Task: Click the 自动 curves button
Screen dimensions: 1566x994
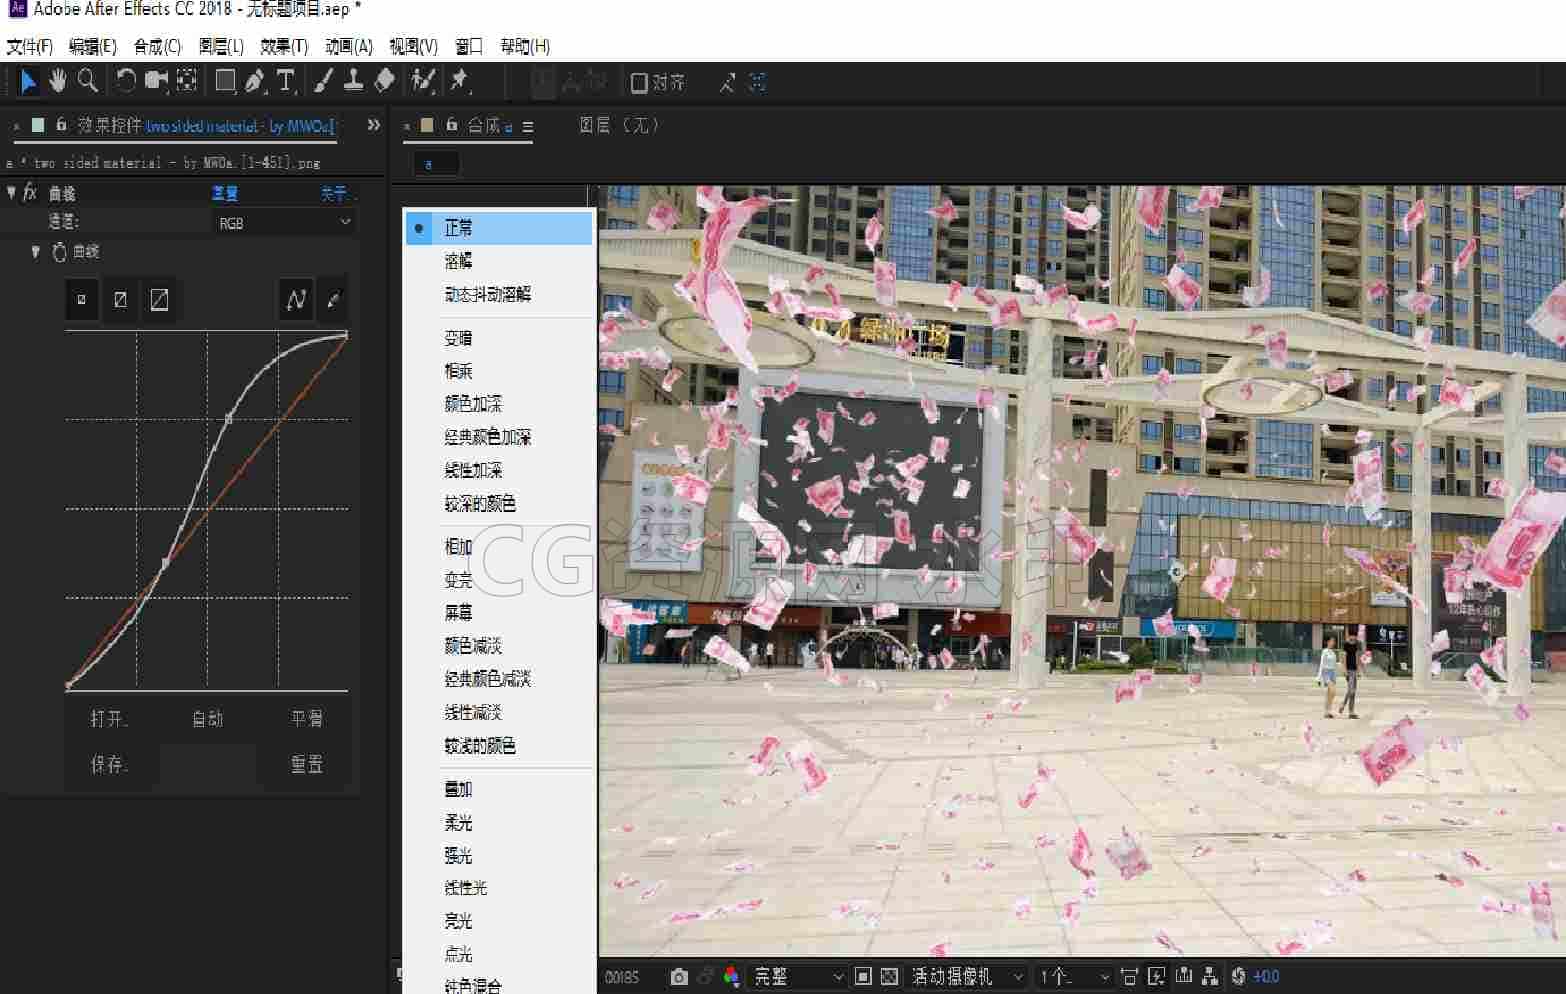Action: click(207, 719)
